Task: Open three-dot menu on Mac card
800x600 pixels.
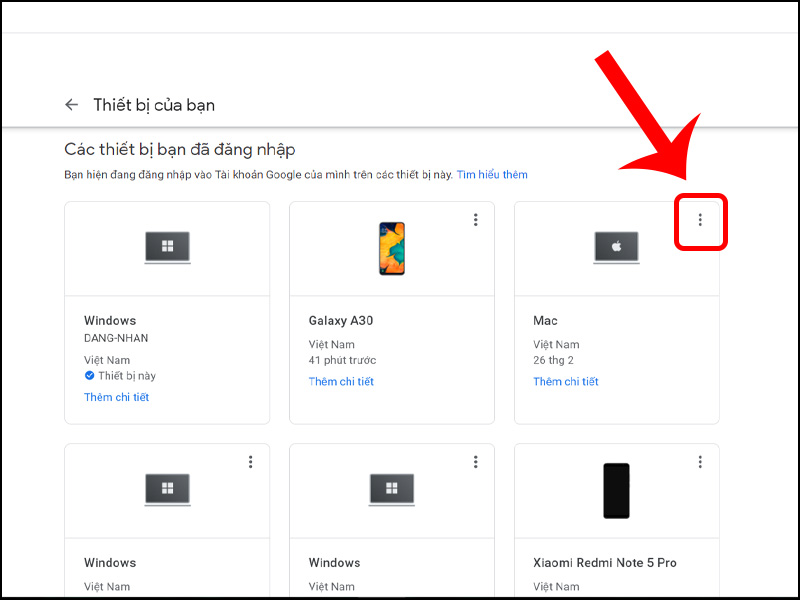Action: [700, 220]
